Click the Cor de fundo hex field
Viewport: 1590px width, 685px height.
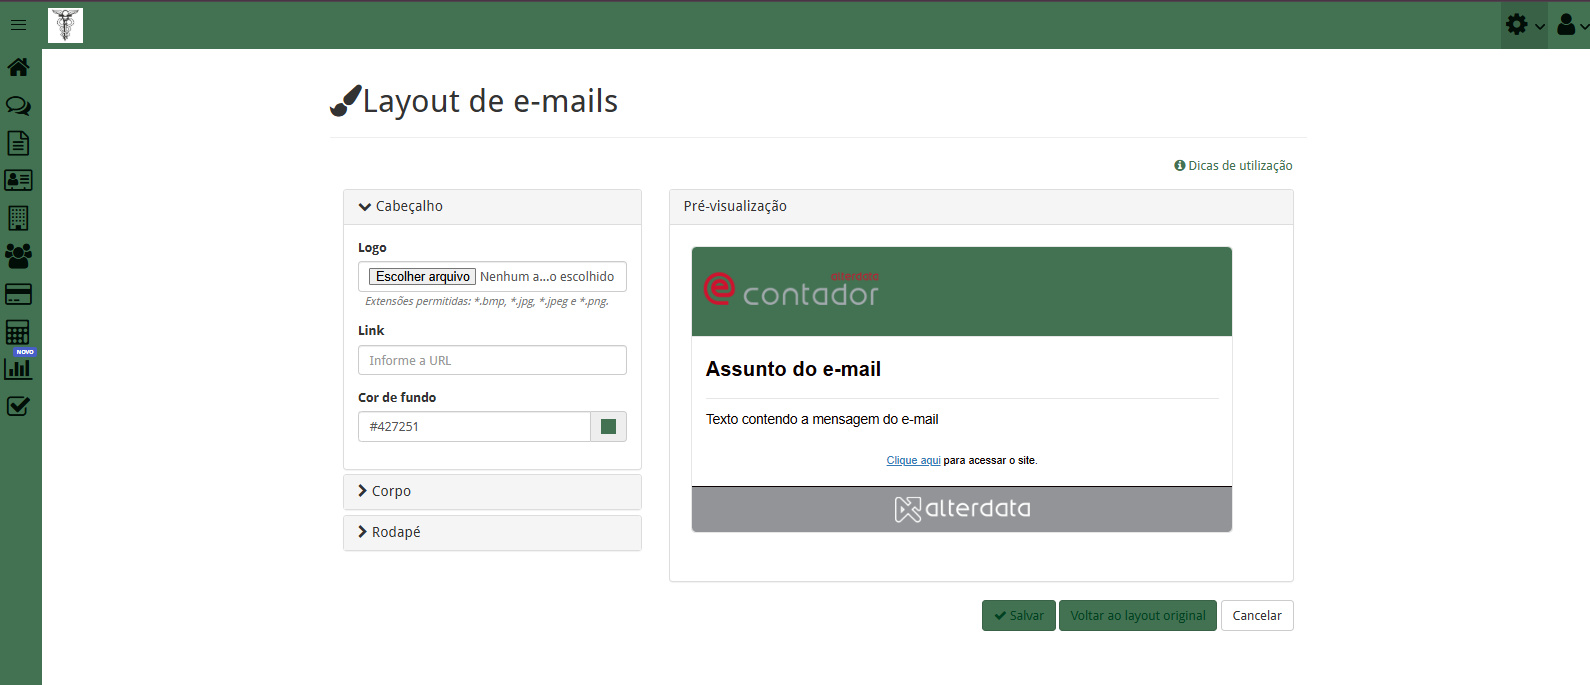pyautogui.click(x=474, y=426)
